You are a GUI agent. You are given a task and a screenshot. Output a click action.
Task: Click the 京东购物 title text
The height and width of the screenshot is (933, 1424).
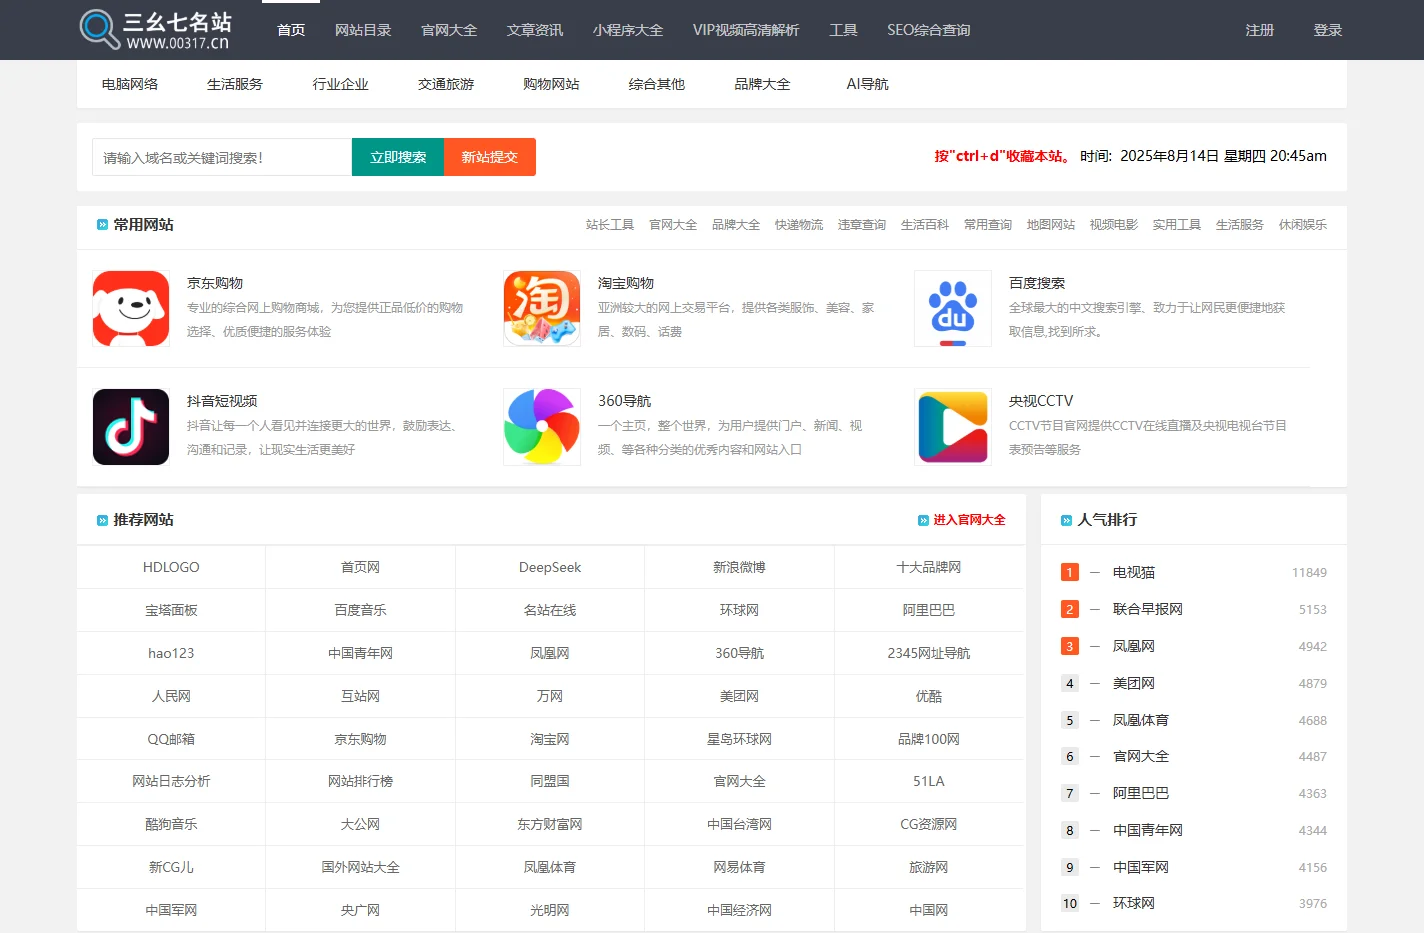(x=215, y=283)
